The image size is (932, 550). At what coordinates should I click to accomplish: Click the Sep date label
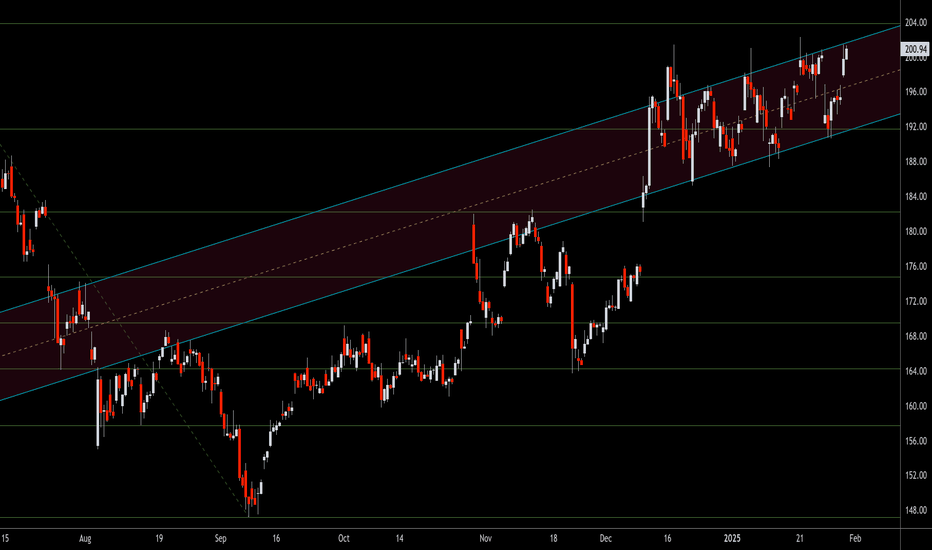point(221,539)
